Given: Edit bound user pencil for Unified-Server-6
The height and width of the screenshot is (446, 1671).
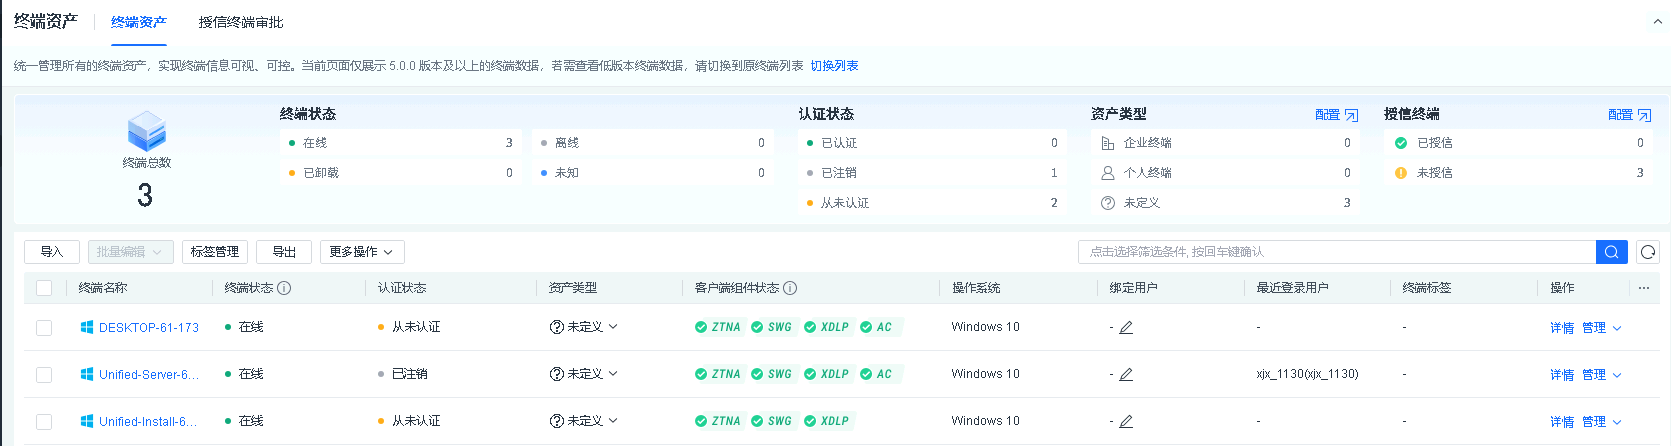Looking at the screenshot, I should click(x=1126, y=374).
